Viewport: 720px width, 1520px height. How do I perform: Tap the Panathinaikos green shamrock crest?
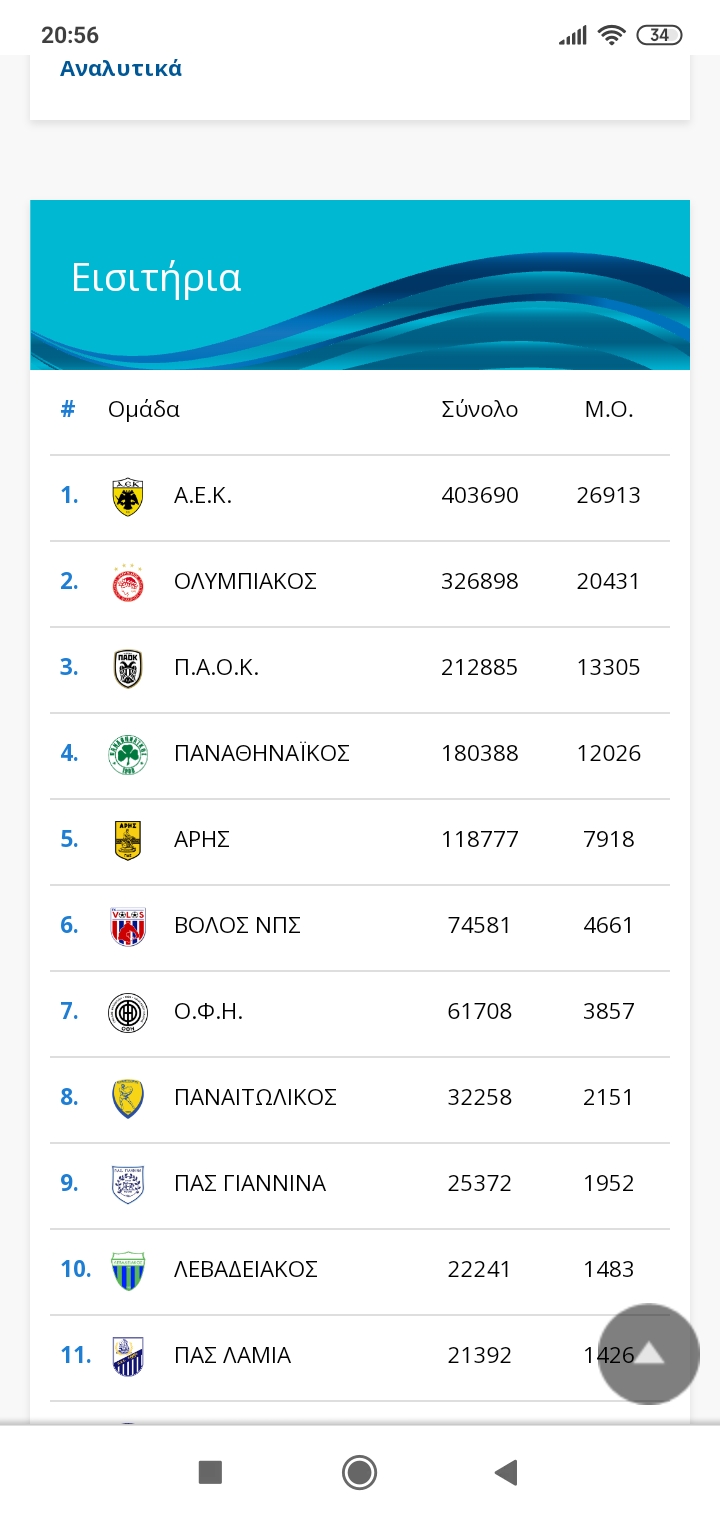tap(128, 755)
